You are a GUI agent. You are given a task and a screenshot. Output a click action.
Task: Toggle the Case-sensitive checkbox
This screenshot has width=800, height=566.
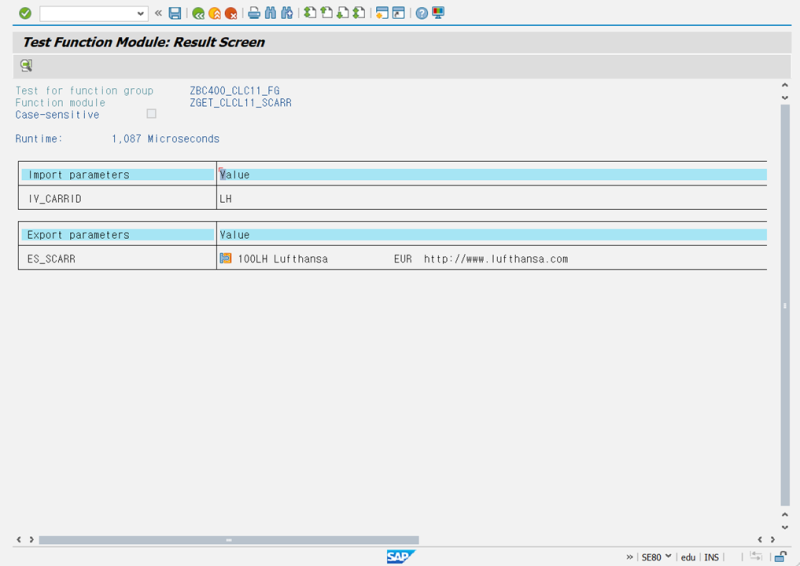152,114
